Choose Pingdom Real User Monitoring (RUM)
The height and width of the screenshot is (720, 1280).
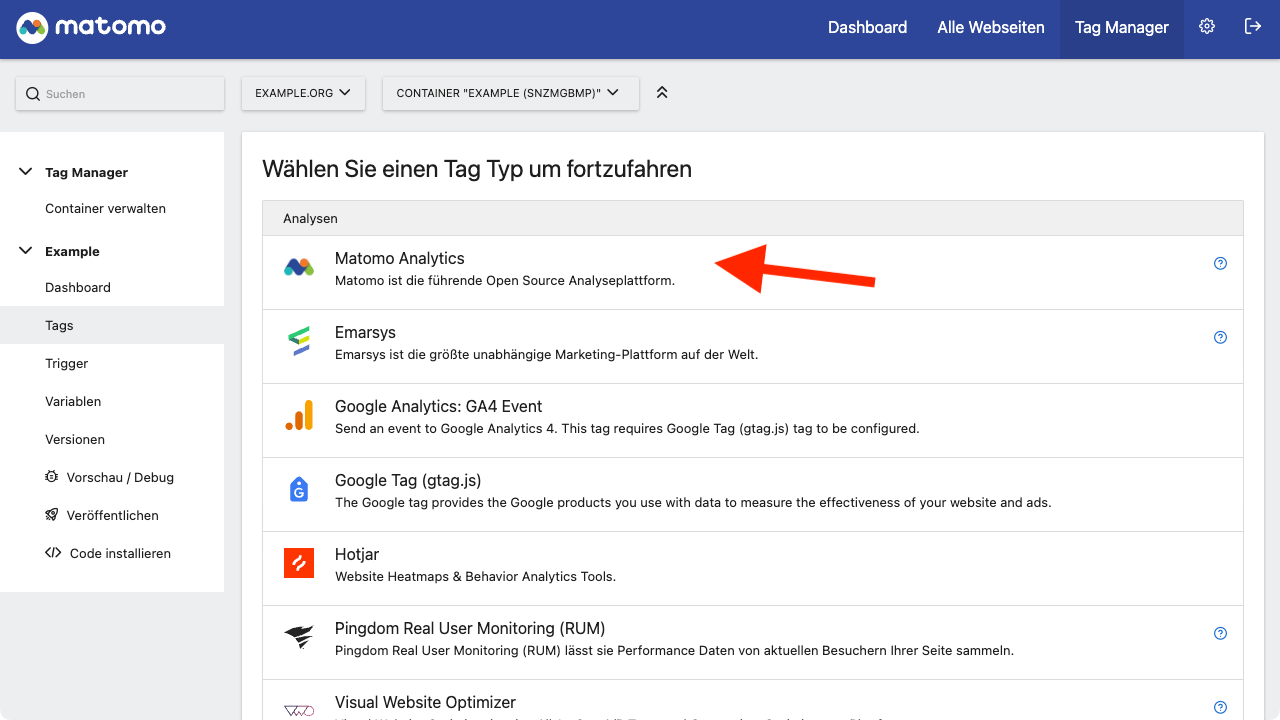pyautogui.click(x=753, y=642)
